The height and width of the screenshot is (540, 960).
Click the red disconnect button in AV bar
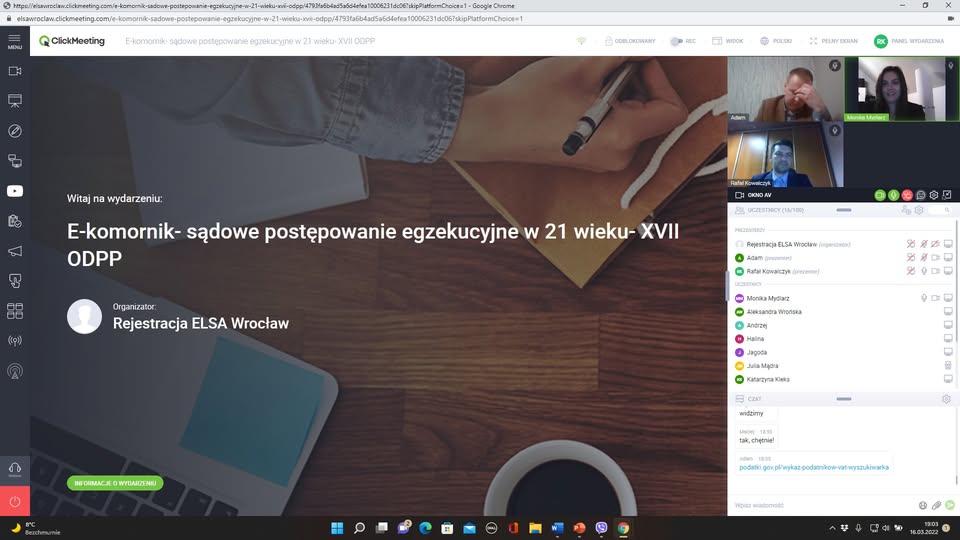pyautogui.click(x=907, y=195)
